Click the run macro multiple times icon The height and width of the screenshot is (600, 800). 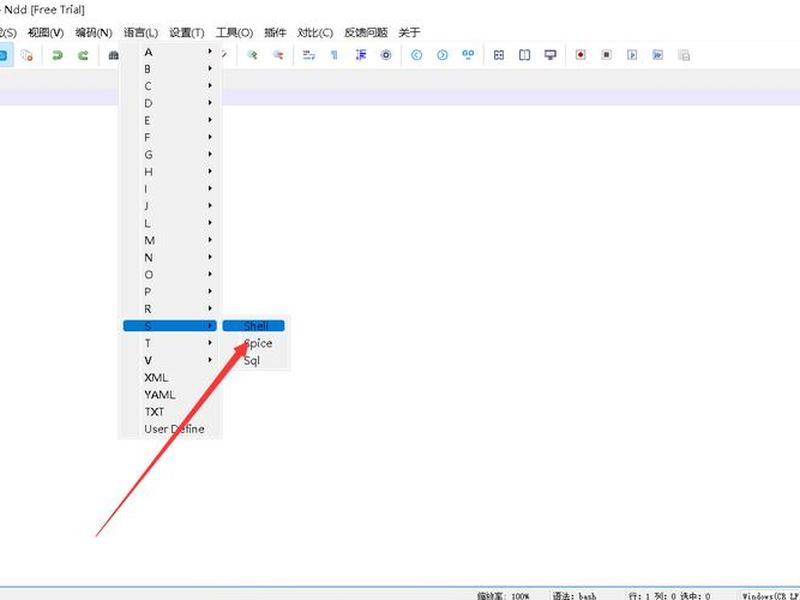[658, 55]
